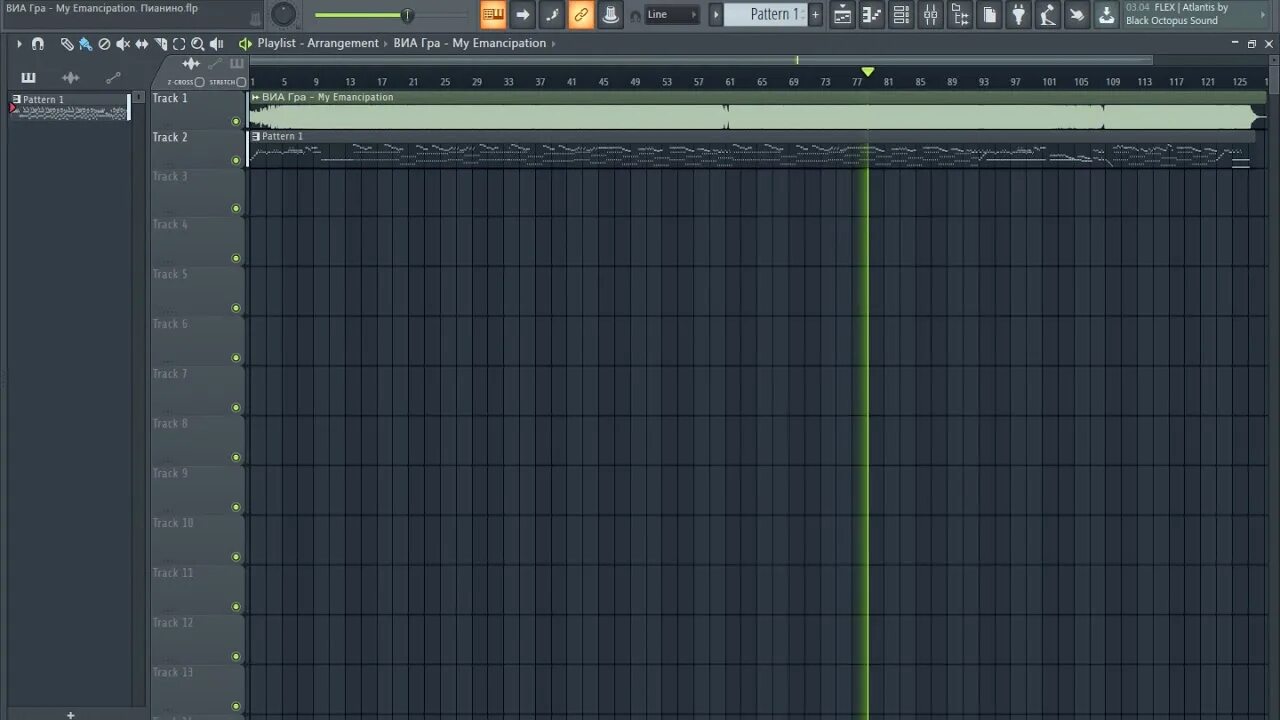Open ВИА Гра audio clip menu icon

[255, 97]
